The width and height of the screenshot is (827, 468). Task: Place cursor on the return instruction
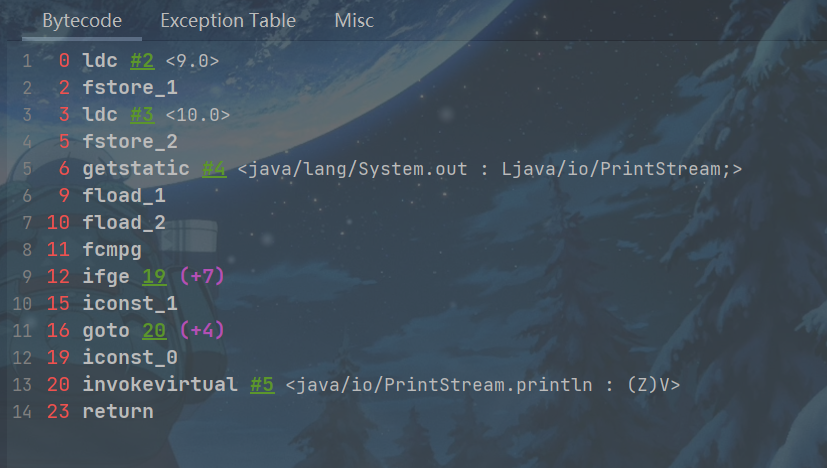click(118, 412)
